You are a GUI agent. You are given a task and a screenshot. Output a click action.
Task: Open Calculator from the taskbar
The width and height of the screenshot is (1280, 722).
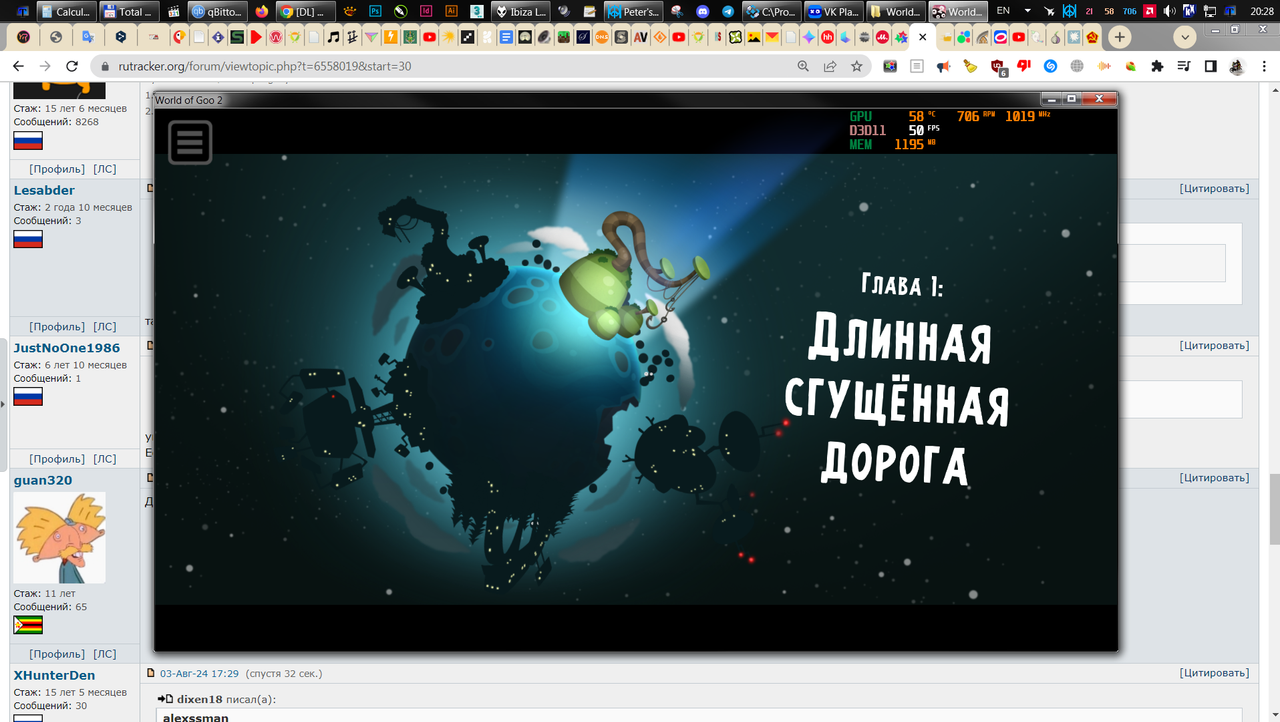click(x=65, y=12)
